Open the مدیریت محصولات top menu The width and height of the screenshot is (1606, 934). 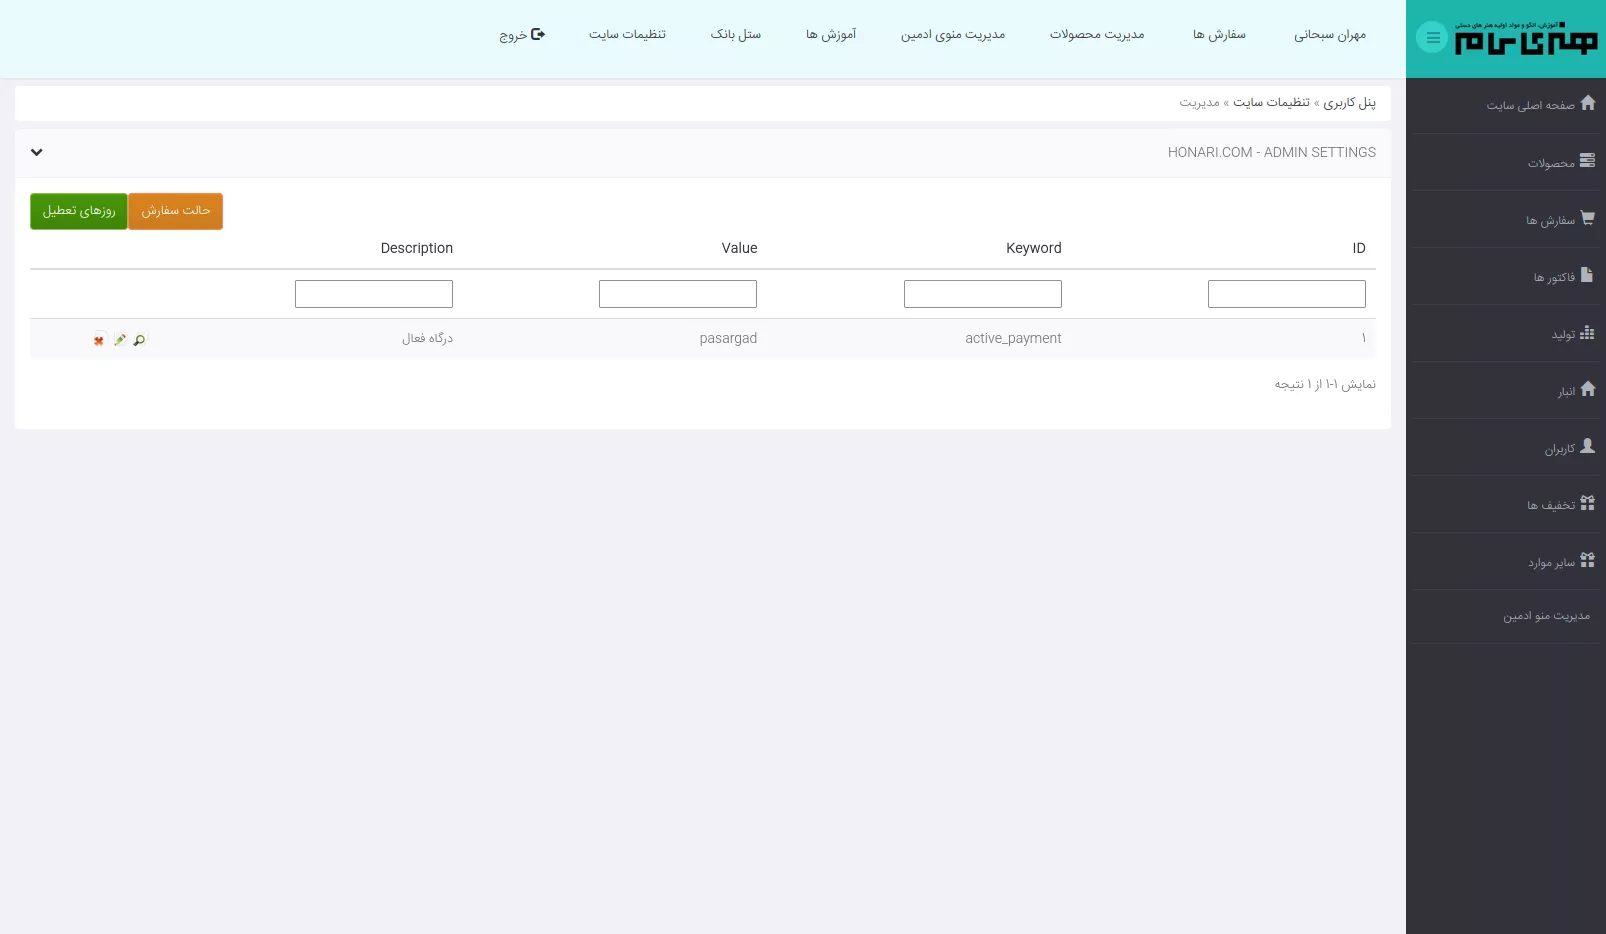pos(1097,35)
